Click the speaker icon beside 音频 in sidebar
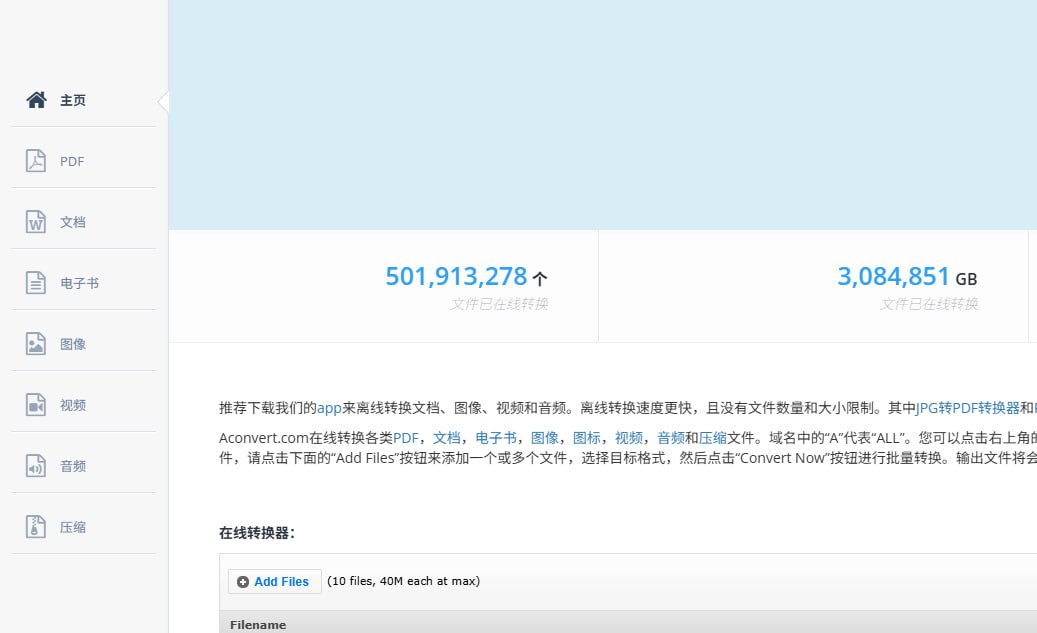Image resolution: width=1037 pixels, height=633 pixels. pyautogui.click(x=37, y=466)
